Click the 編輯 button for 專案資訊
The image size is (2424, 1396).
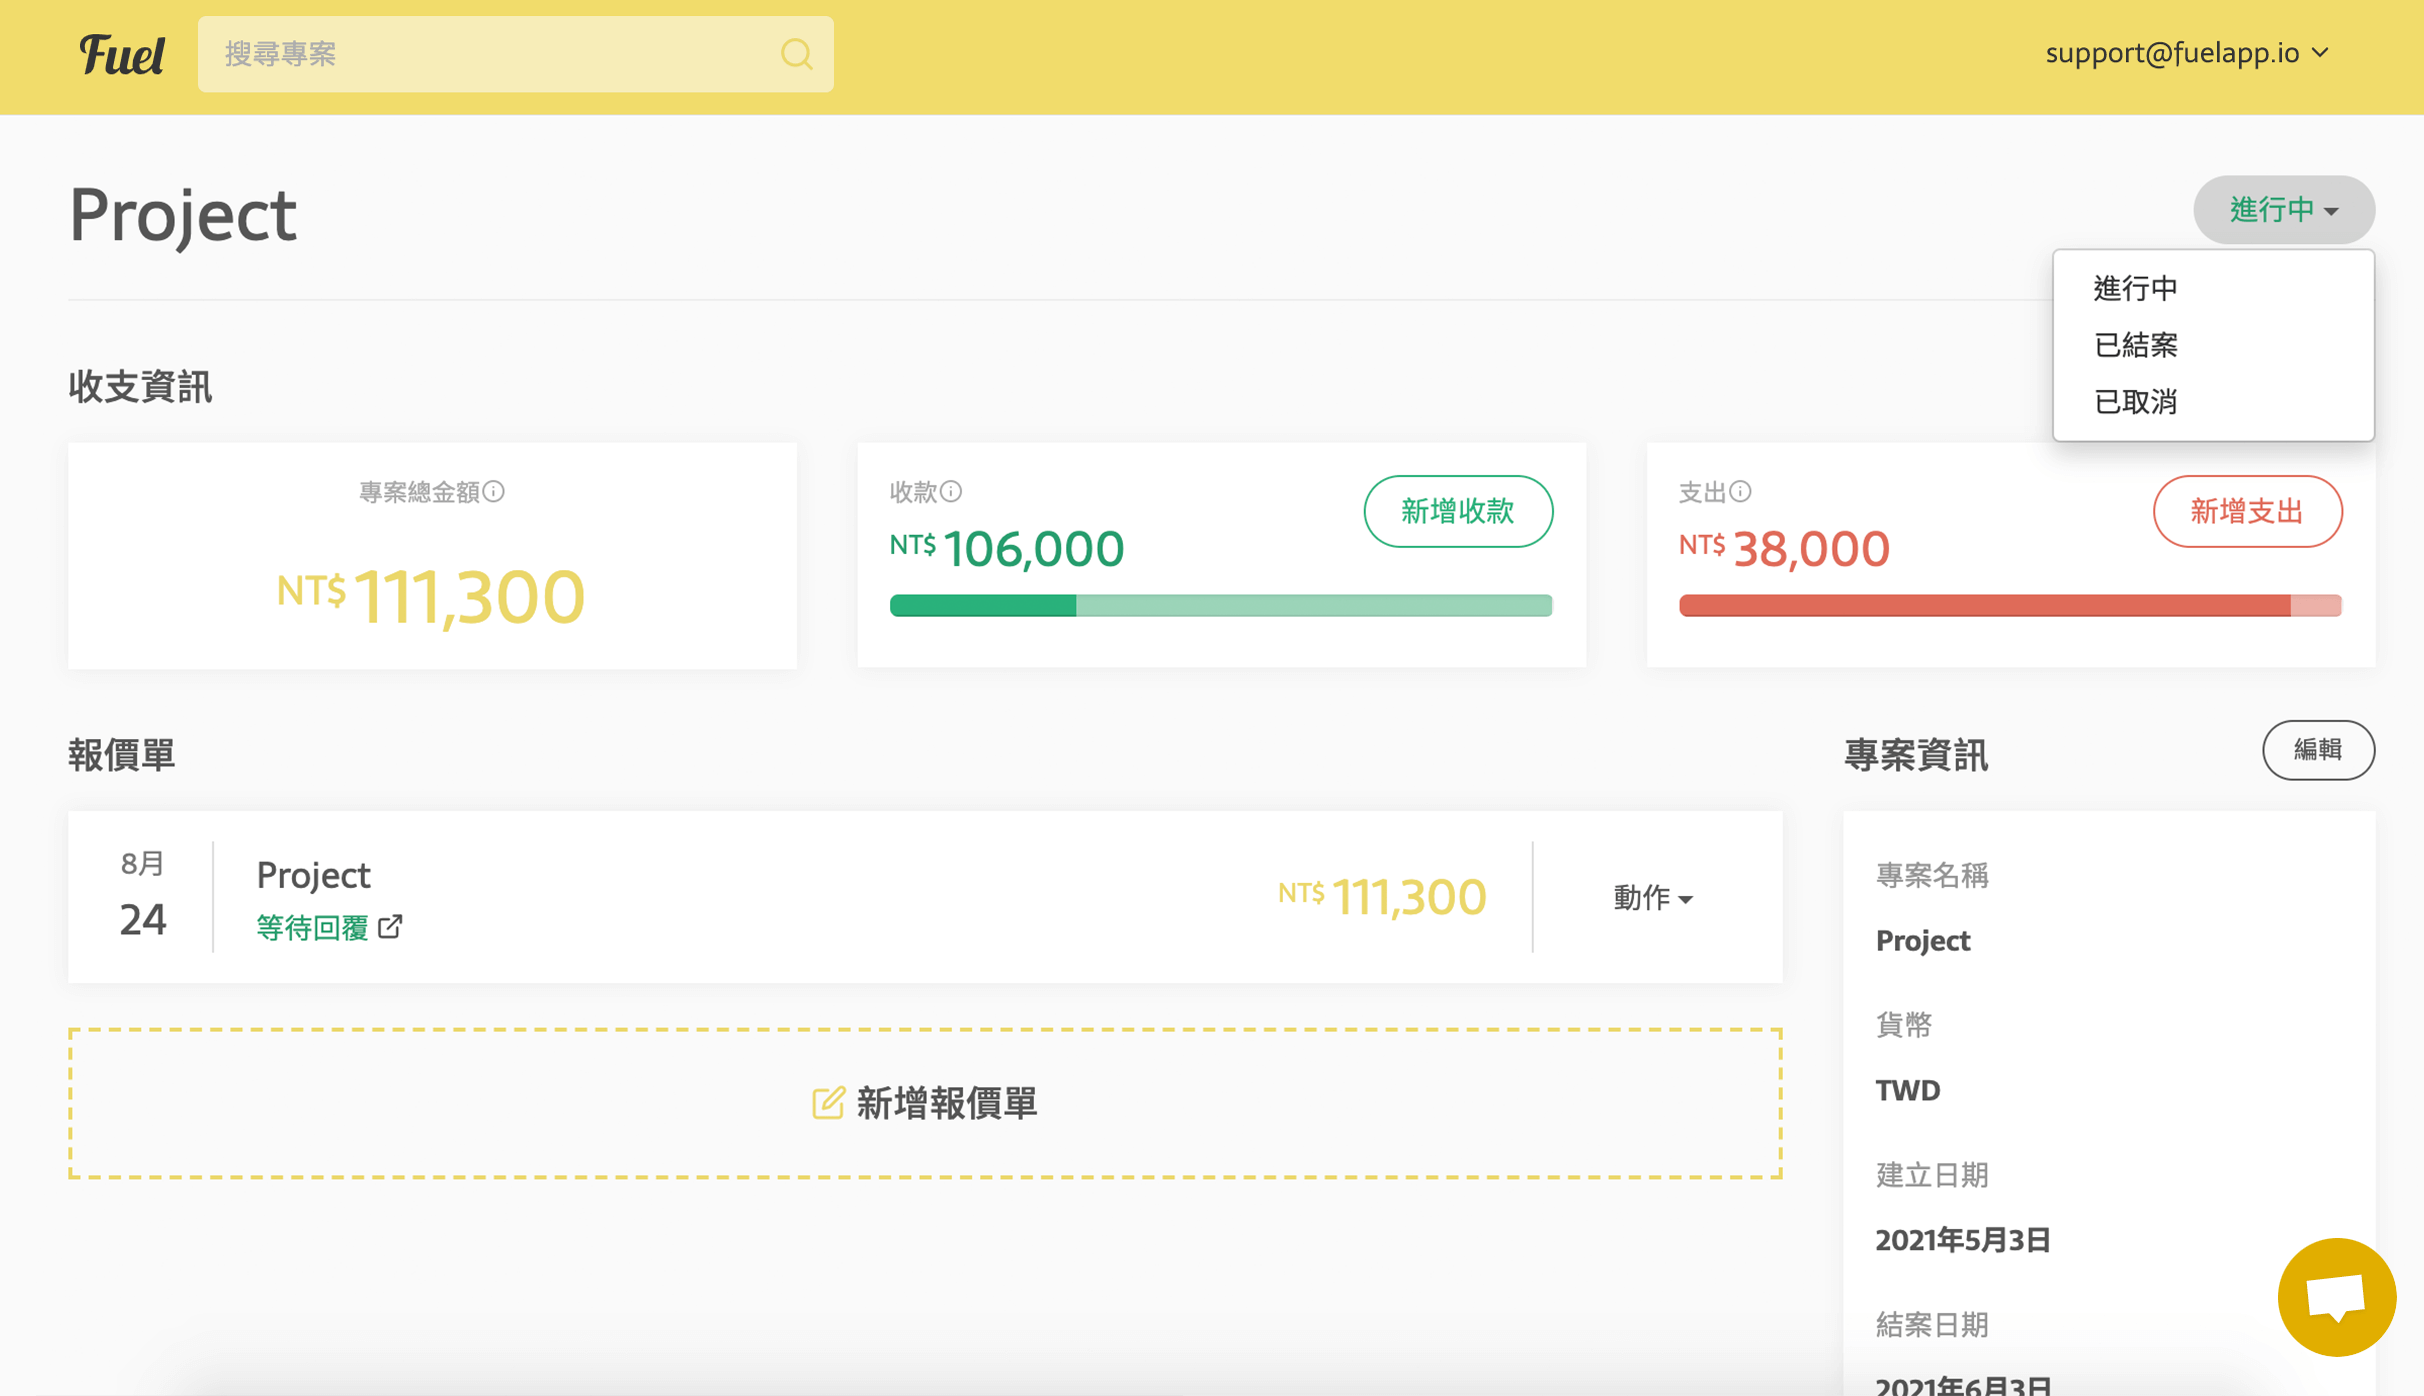coord(2317,750)
